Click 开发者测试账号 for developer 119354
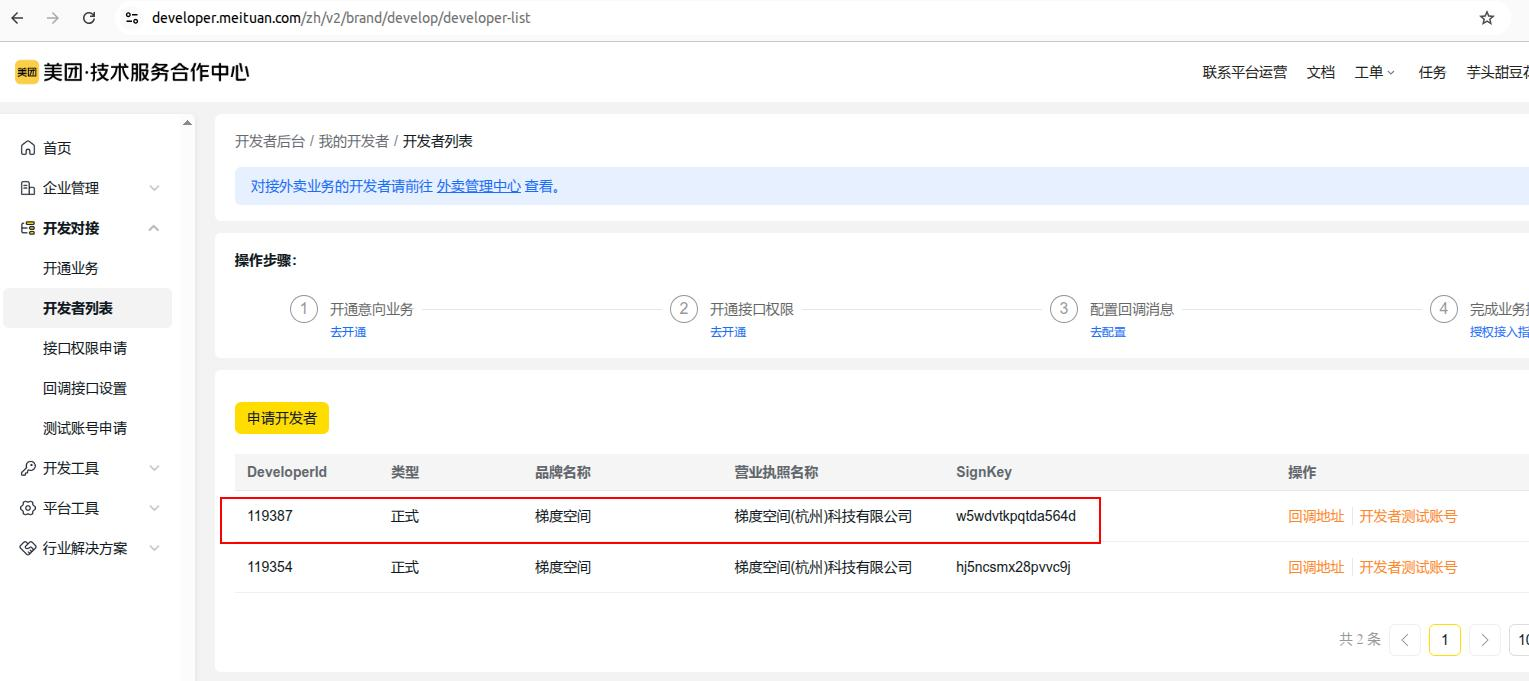Image resolution: width=1529 pixels, height=681 pixels. [1407, 567]
